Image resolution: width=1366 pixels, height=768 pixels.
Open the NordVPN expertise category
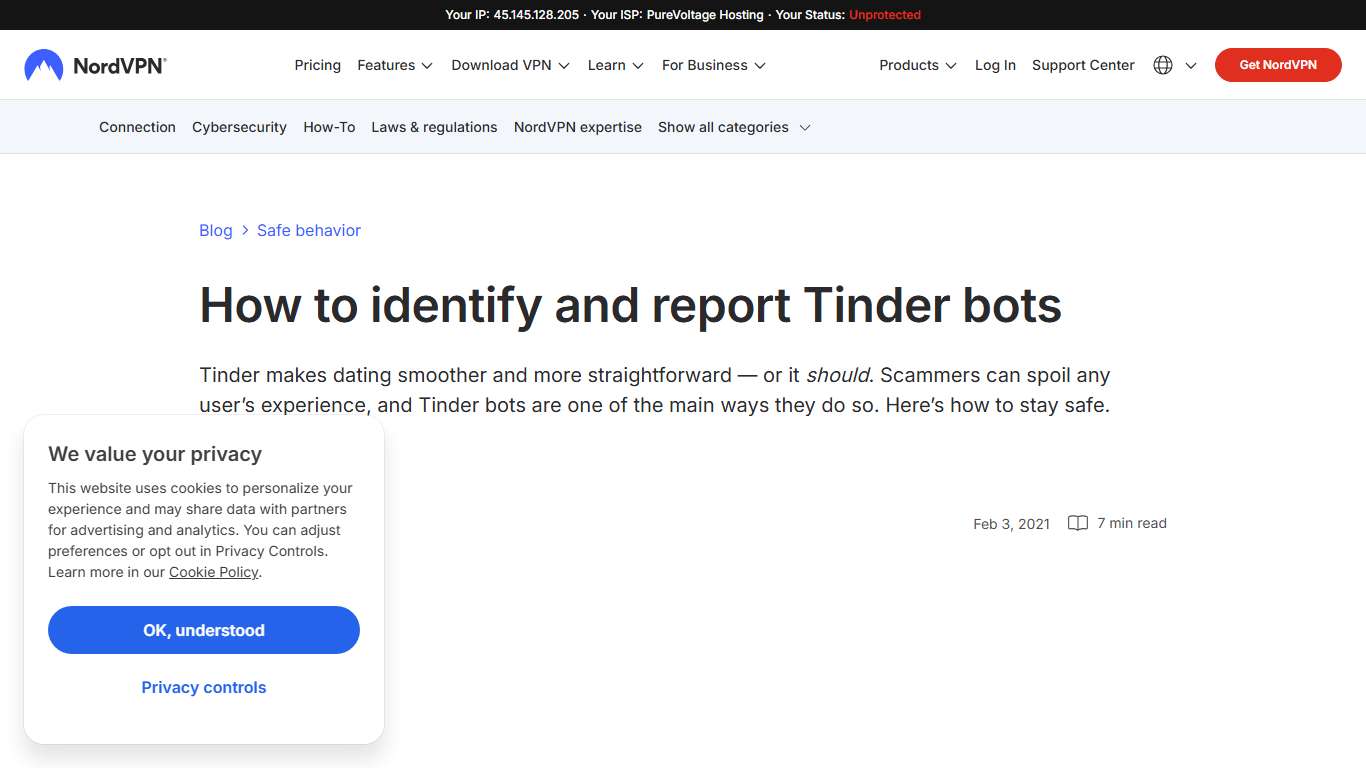[577, 127]
